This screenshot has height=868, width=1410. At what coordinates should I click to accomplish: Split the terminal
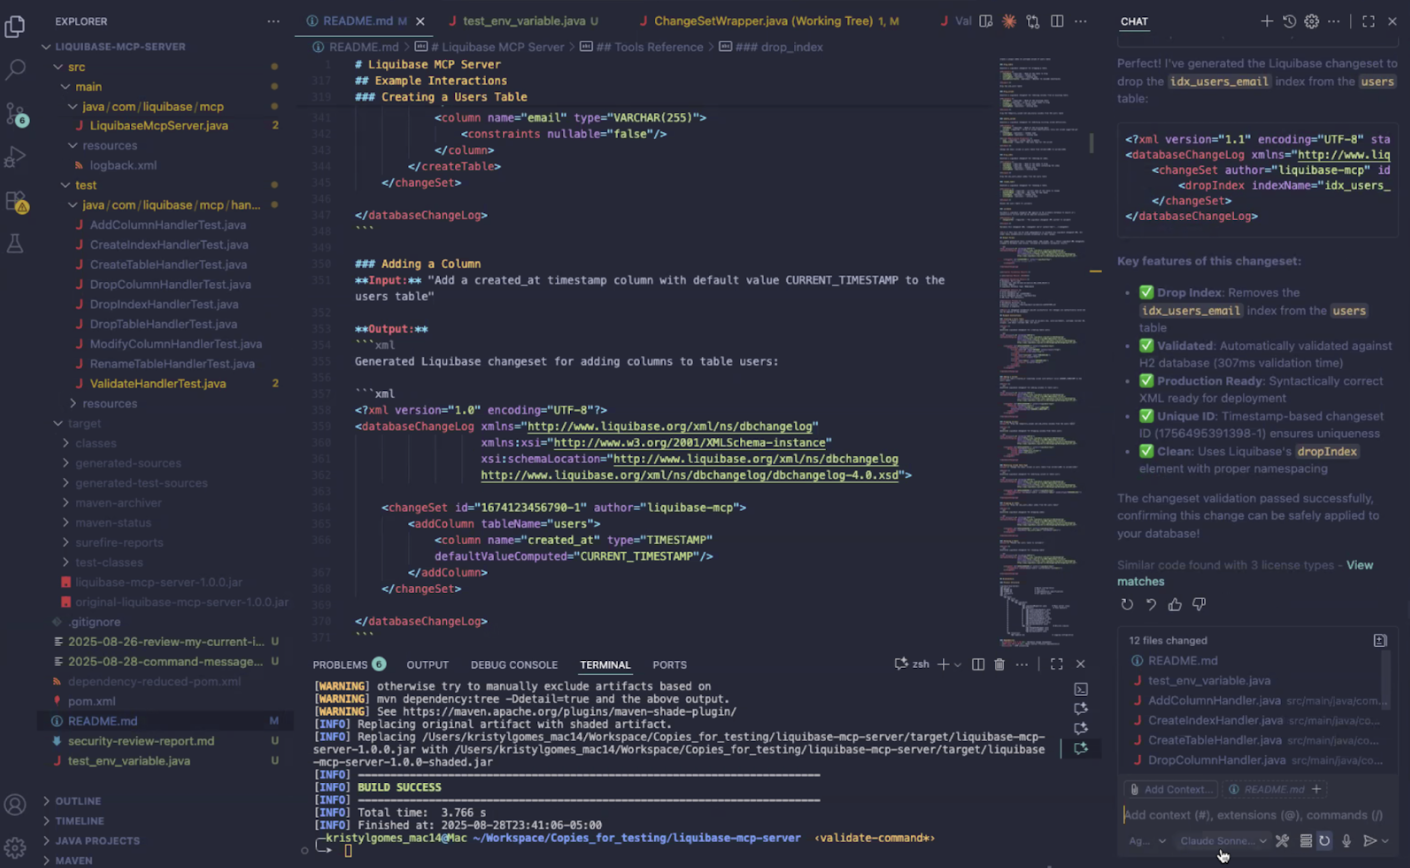(978, 664)
